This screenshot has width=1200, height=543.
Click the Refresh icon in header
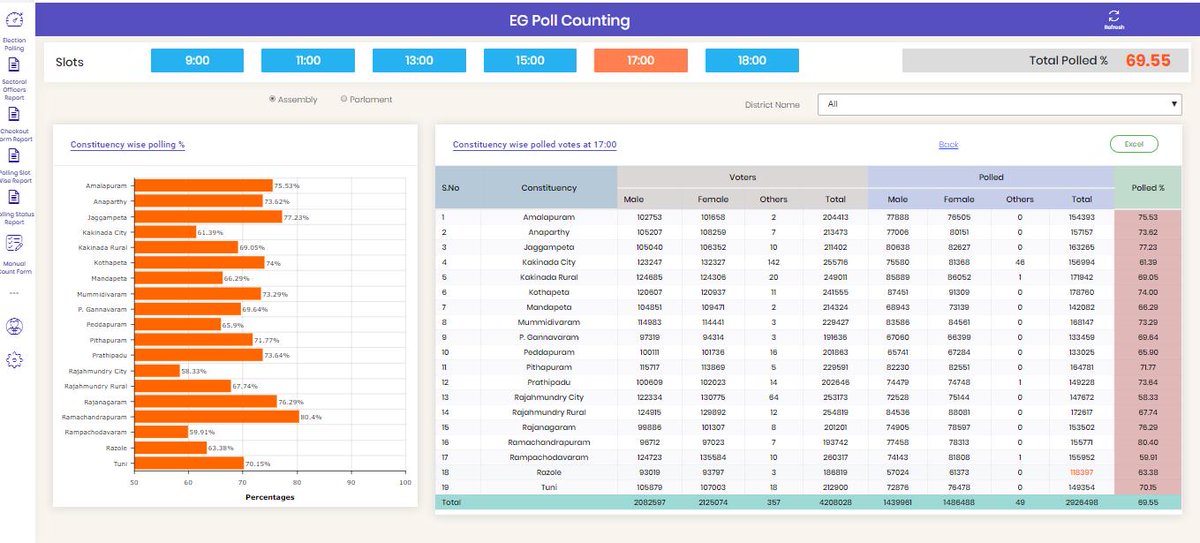[x=1114, y=19]
